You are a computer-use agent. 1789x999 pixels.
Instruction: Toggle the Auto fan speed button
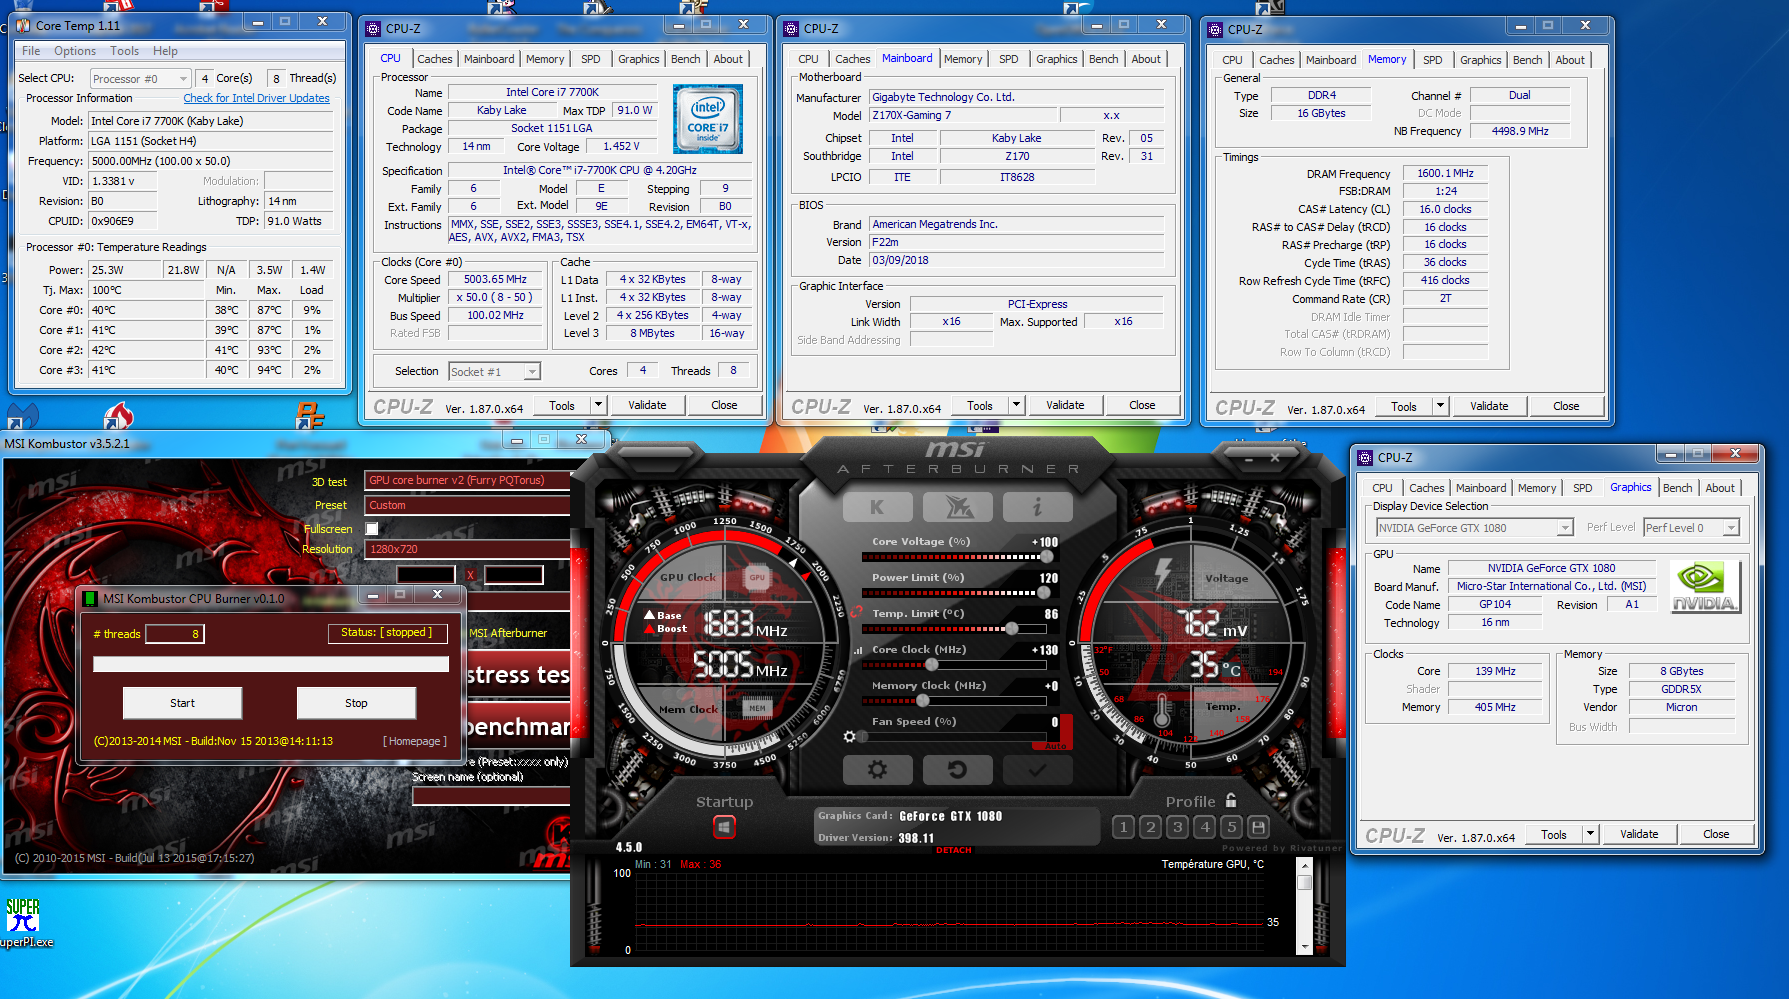[1056, 745]
